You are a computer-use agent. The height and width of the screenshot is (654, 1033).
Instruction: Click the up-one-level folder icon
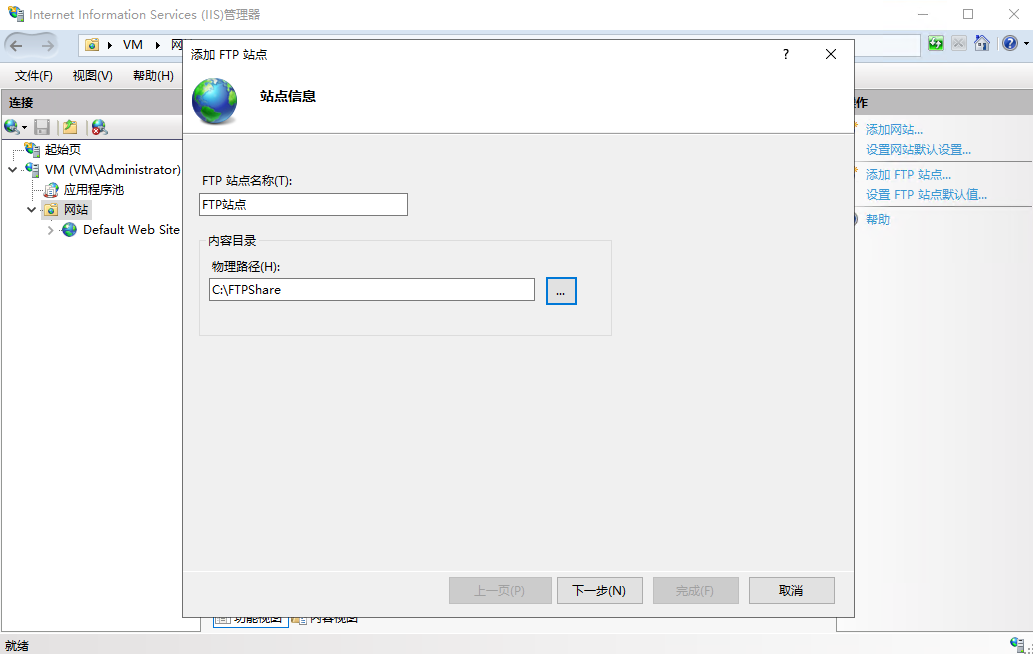coord(70,127)
